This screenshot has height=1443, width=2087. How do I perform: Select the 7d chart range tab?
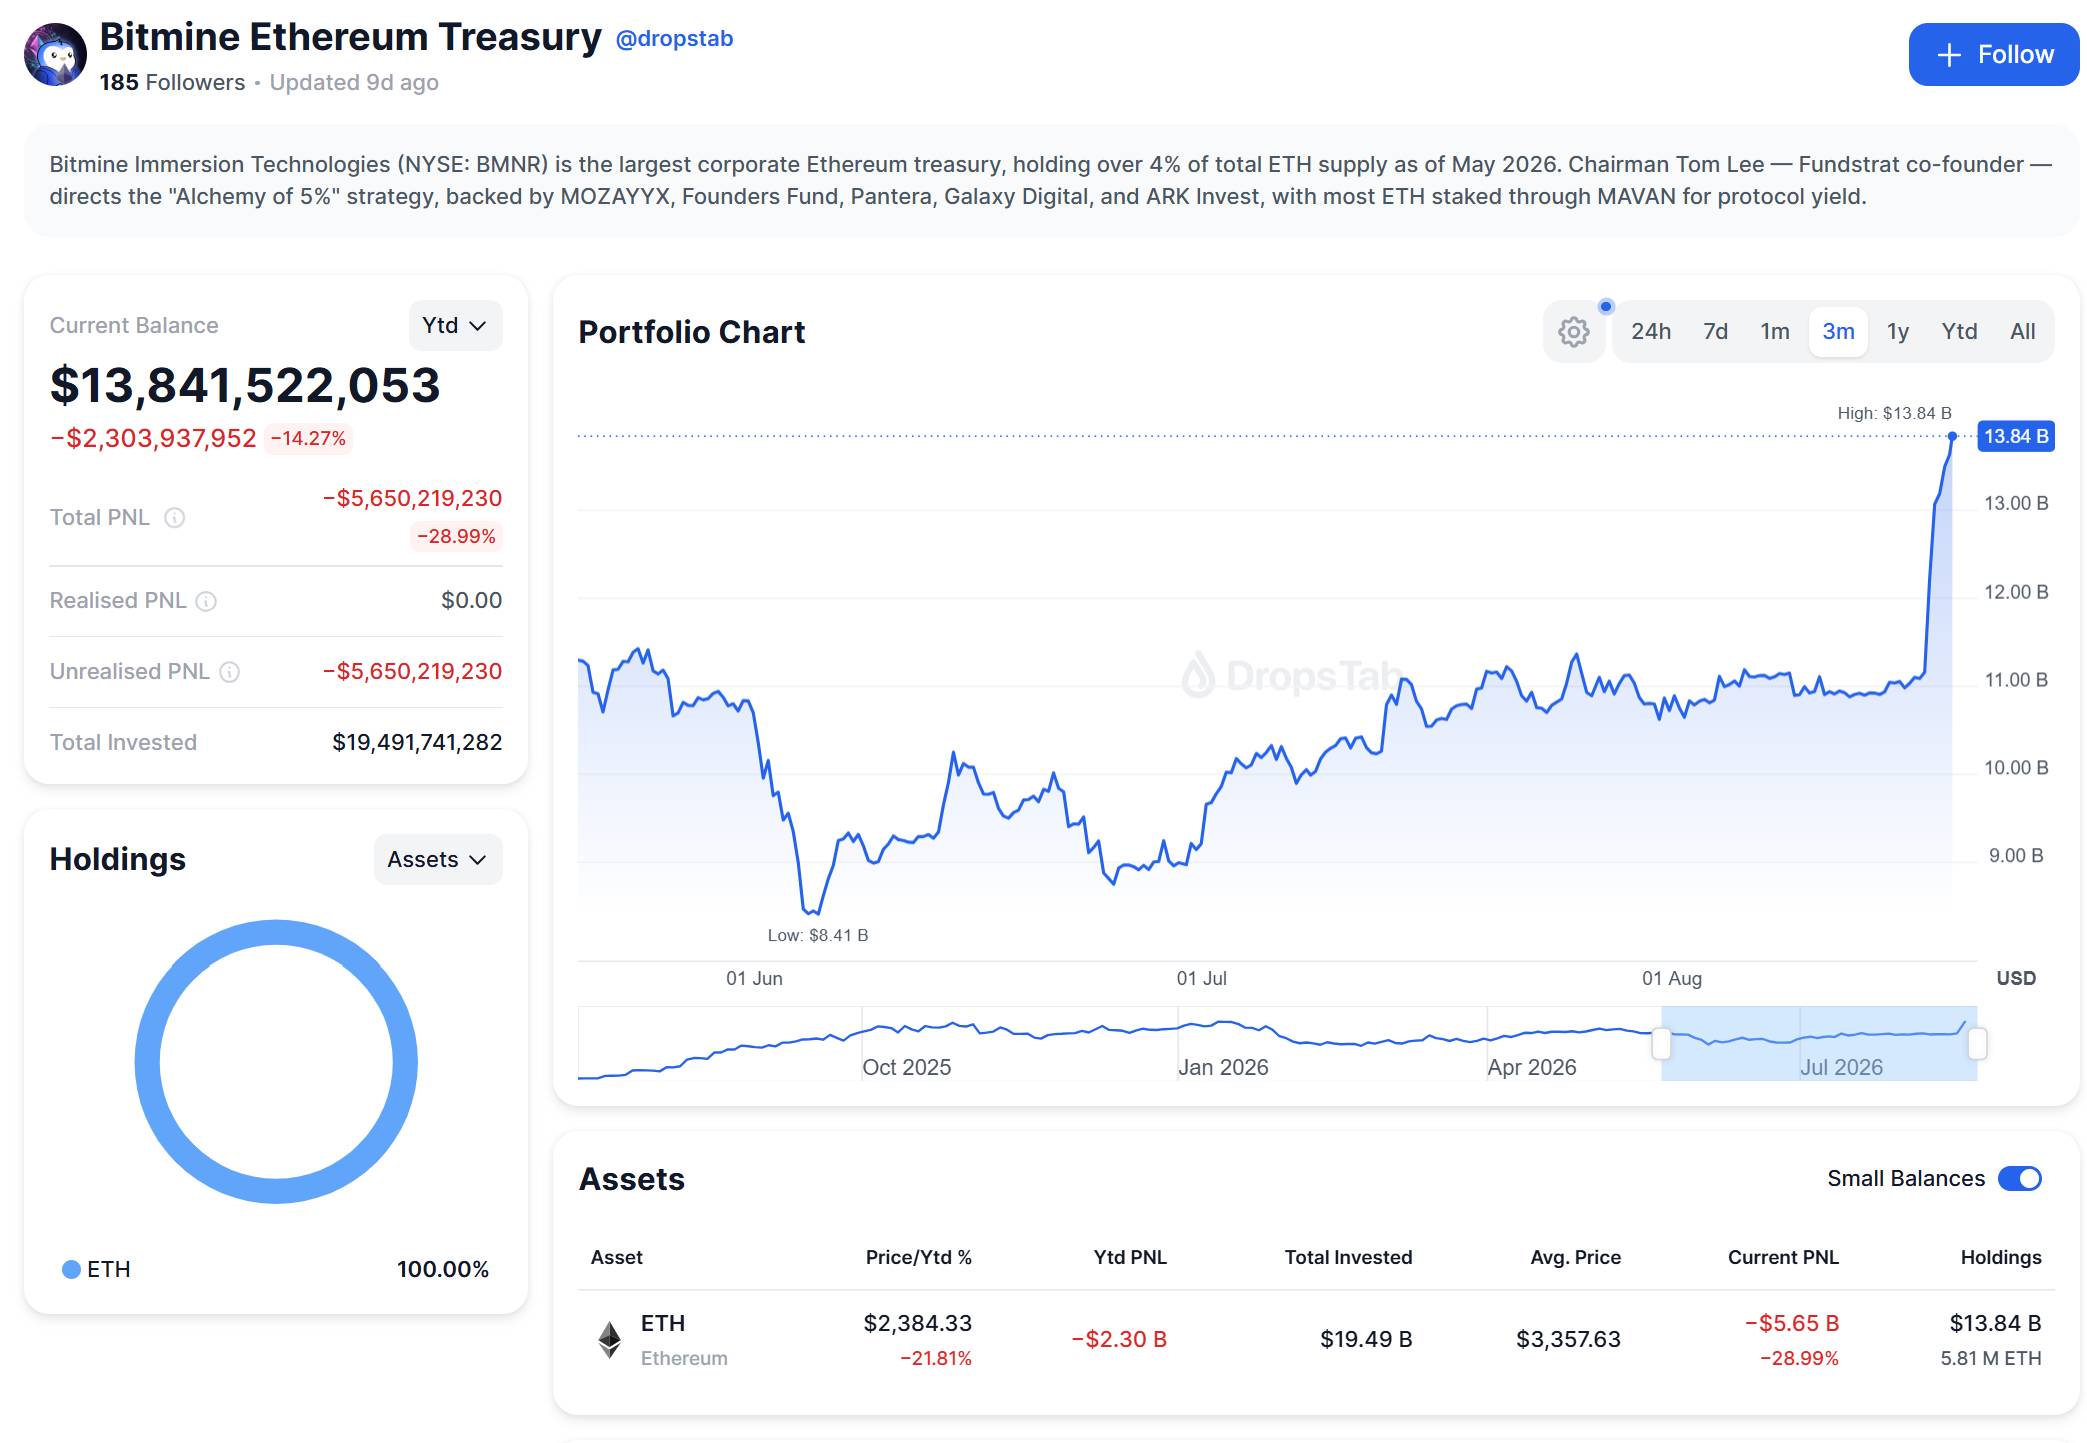coord(1715,332)
